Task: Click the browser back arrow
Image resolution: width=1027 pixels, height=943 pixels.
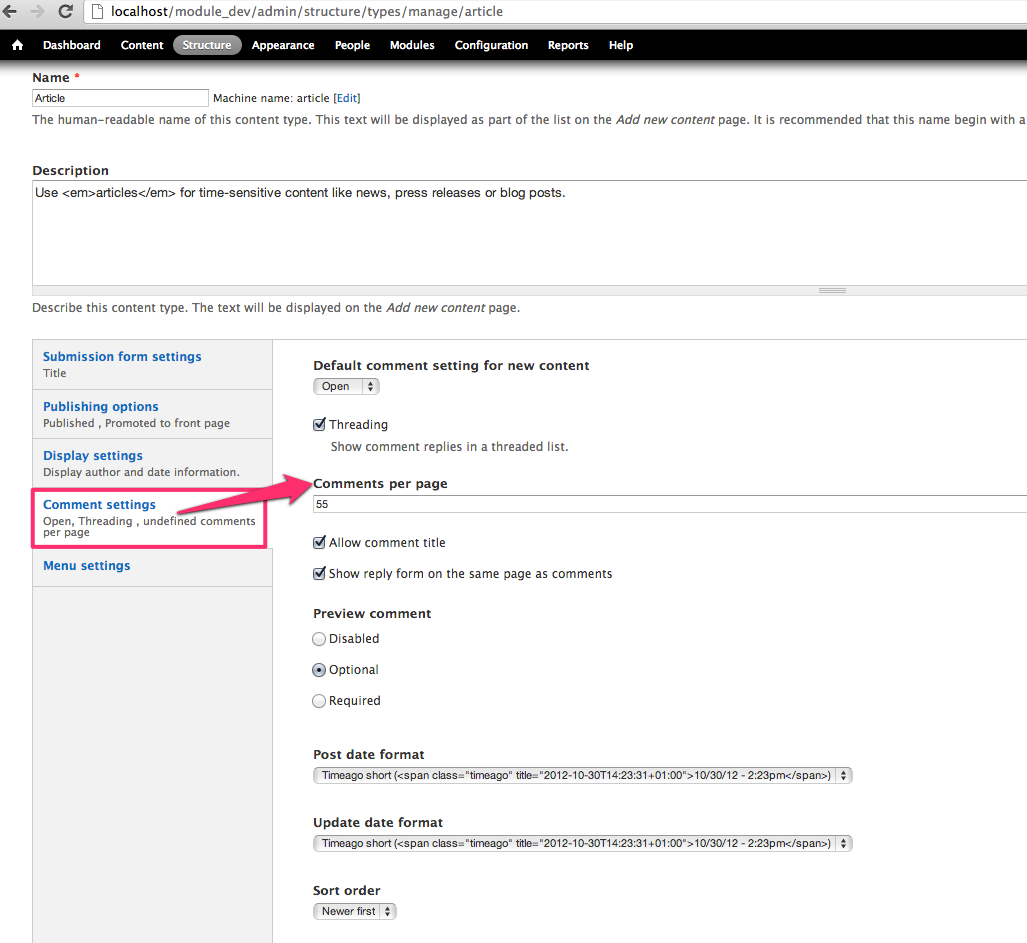Action: click(x=10, y=11)
